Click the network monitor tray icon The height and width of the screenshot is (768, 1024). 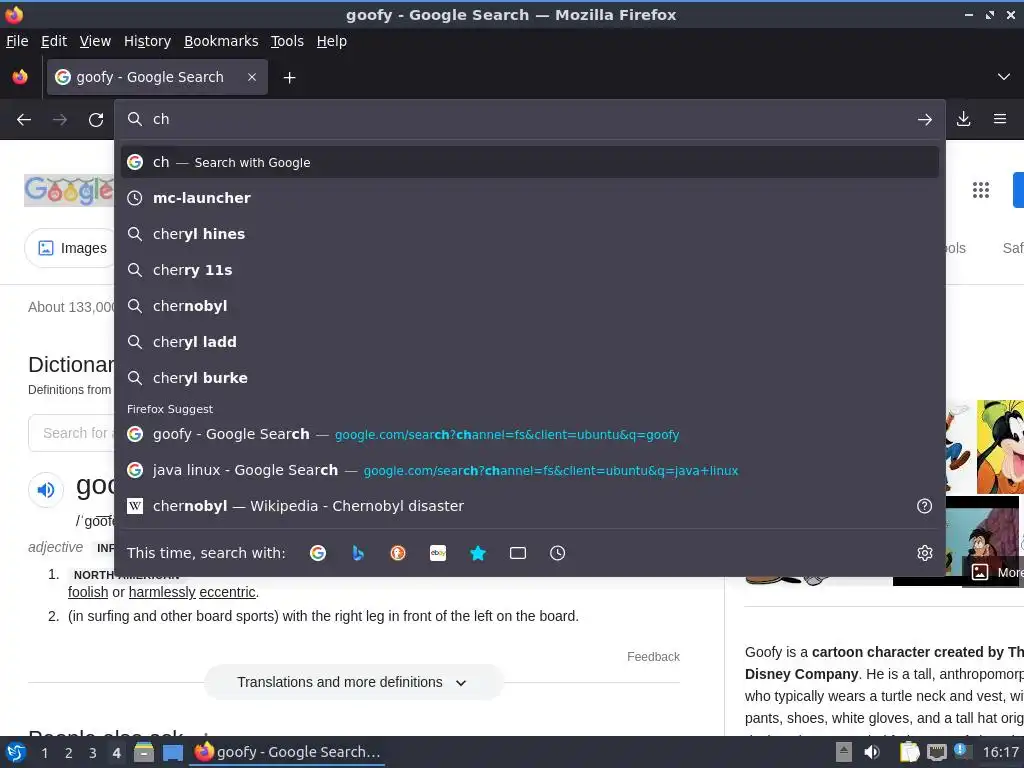(x=936, y=752)
